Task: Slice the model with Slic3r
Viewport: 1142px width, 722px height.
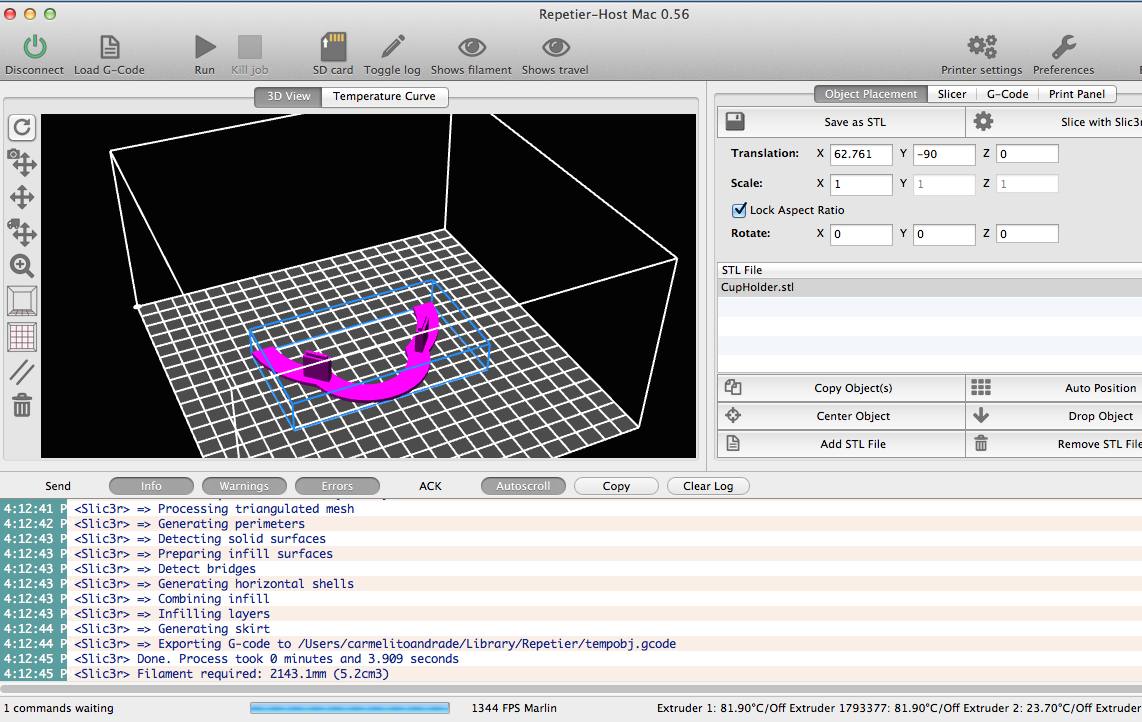Action: coord(1054,122)
